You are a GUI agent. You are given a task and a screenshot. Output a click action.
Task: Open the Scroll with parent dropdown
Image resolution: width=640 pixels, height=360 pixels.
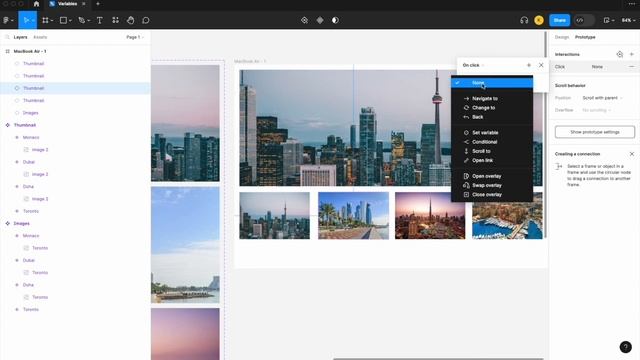click(x=602, y=98)
